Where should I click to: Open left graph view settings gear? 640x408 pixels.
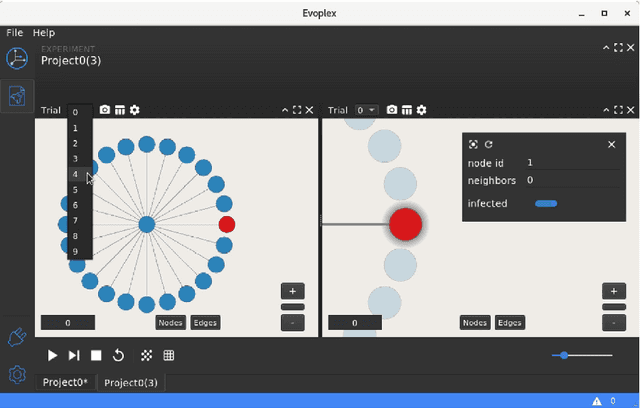pyautogui.click(x=135, y=110)
